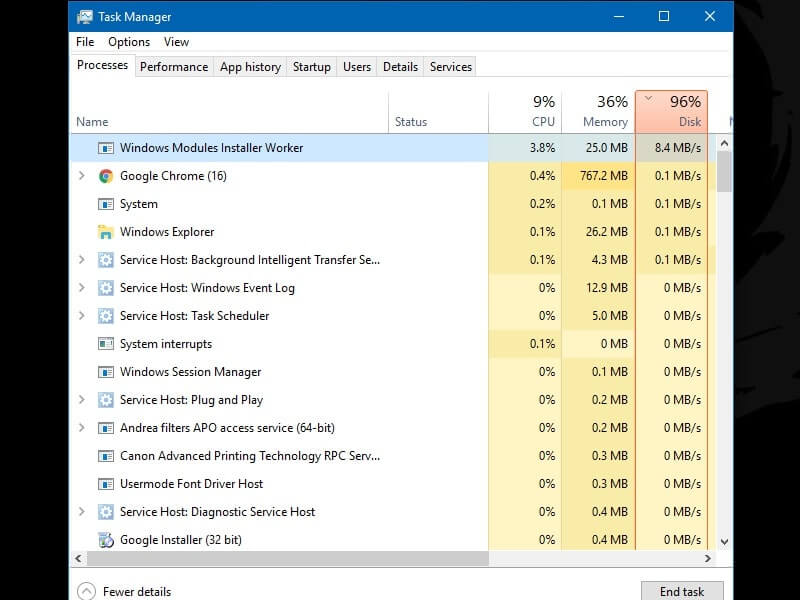Open the View menu

point(176,42)
